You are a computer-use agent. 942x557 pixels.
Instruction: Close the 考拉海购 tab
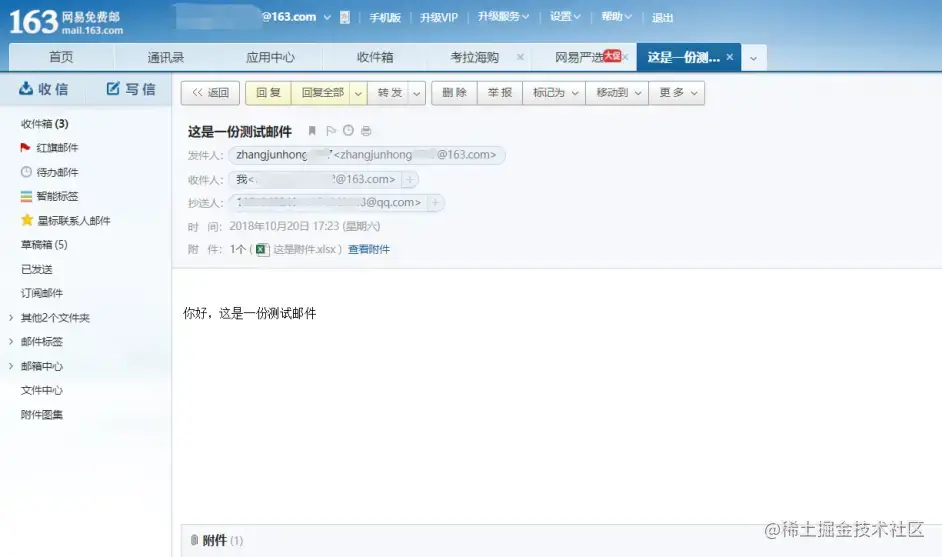click(x=520, y=57)
